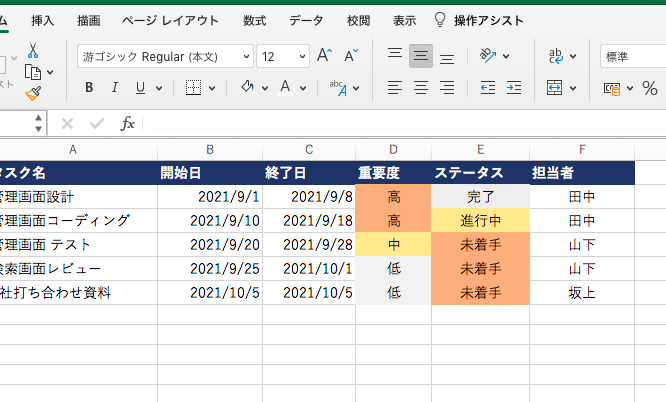This screenshot has width=666, height=402.
Task: Select the 坂上 cell
Action: pyautogui.click(x=582, y=292)
